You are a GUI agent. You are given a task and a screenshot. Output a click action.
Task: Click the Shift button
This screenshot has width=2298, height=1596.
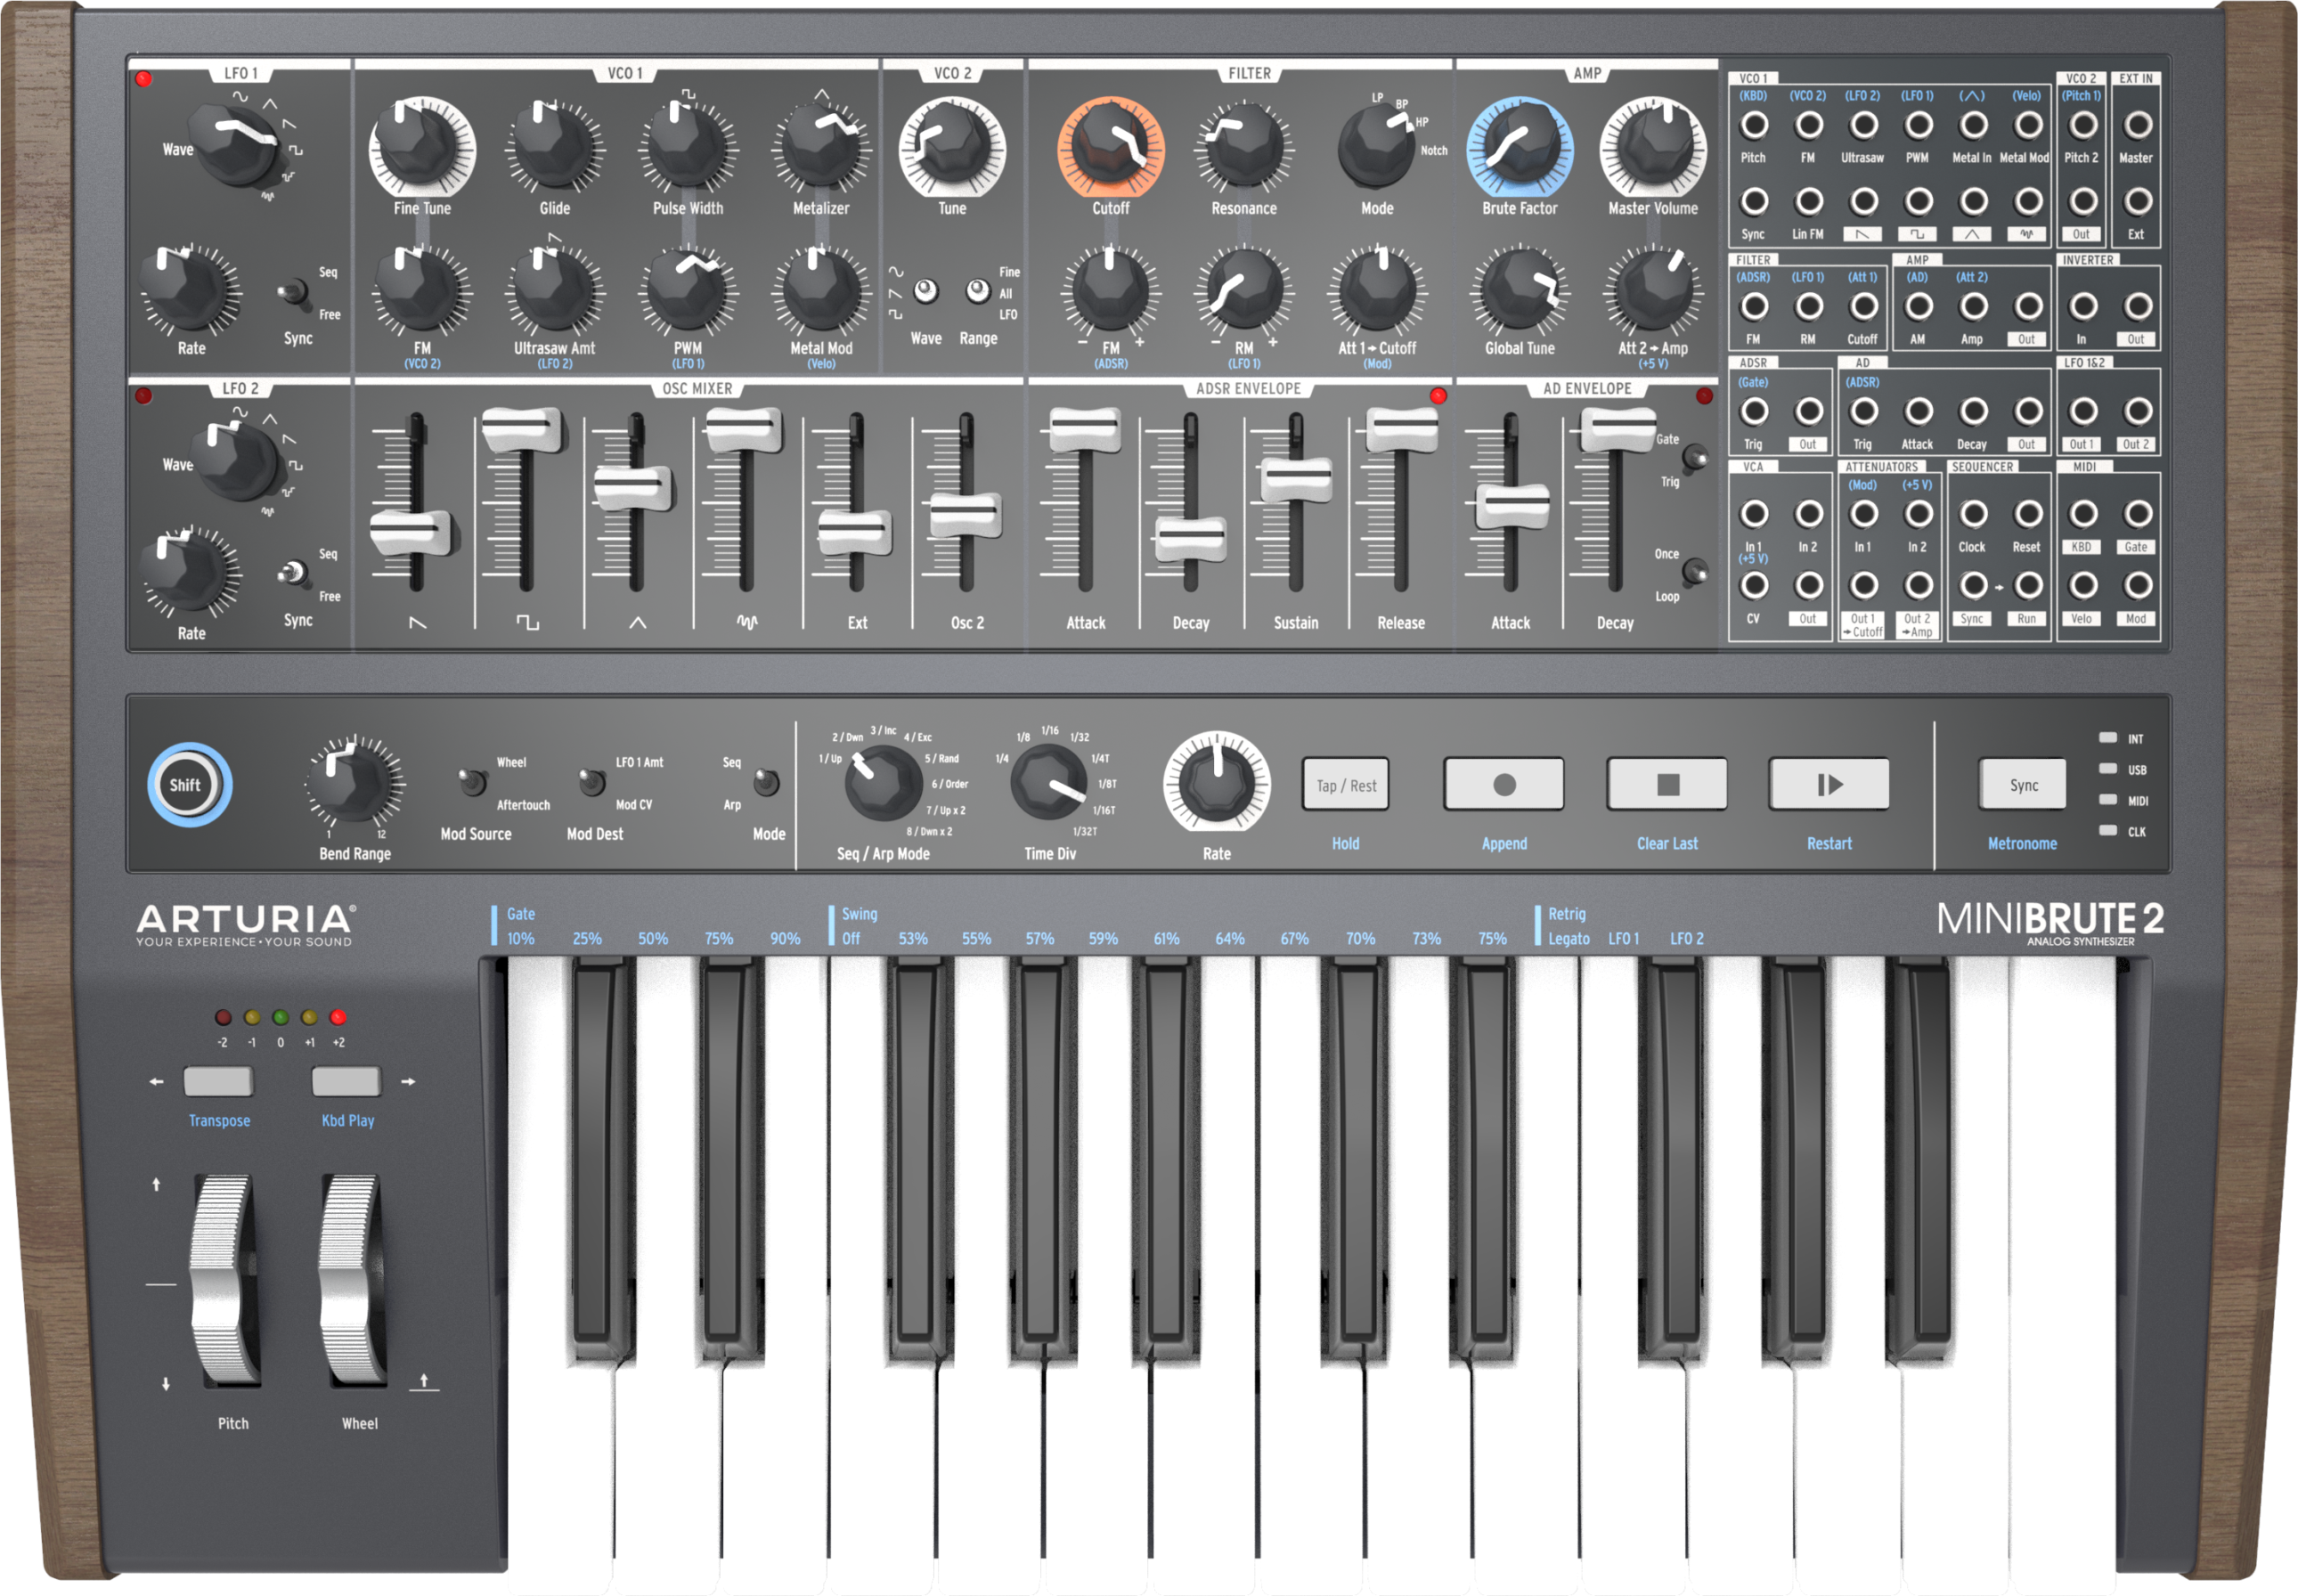click(189, 785)
